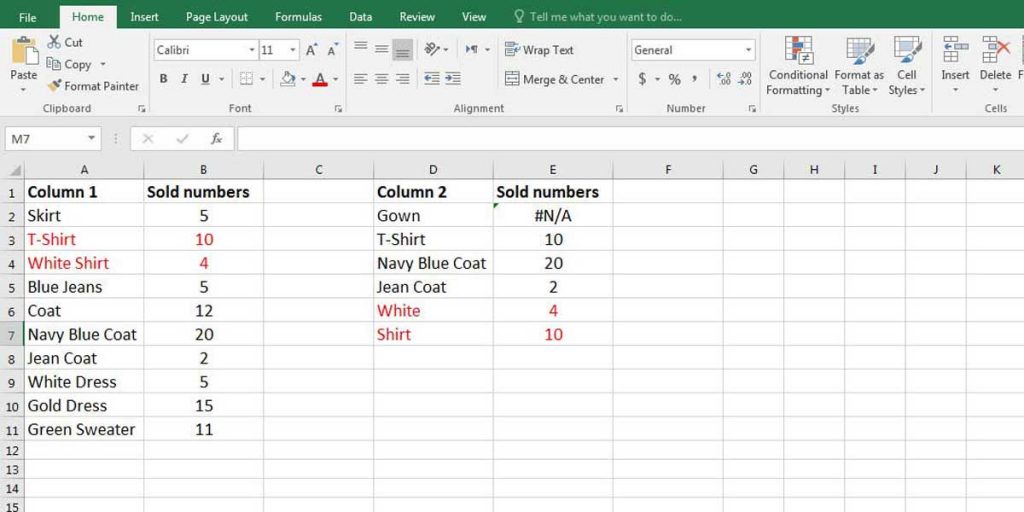1024x512 pixels.
Task: Decrease indent in the Alignment group
Action: (432, 79)
